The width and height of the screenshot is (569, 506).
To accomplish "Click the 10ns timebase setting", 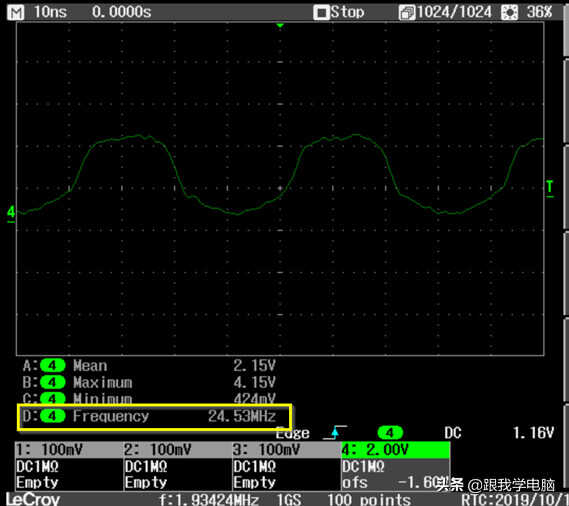I will (50, 12).
